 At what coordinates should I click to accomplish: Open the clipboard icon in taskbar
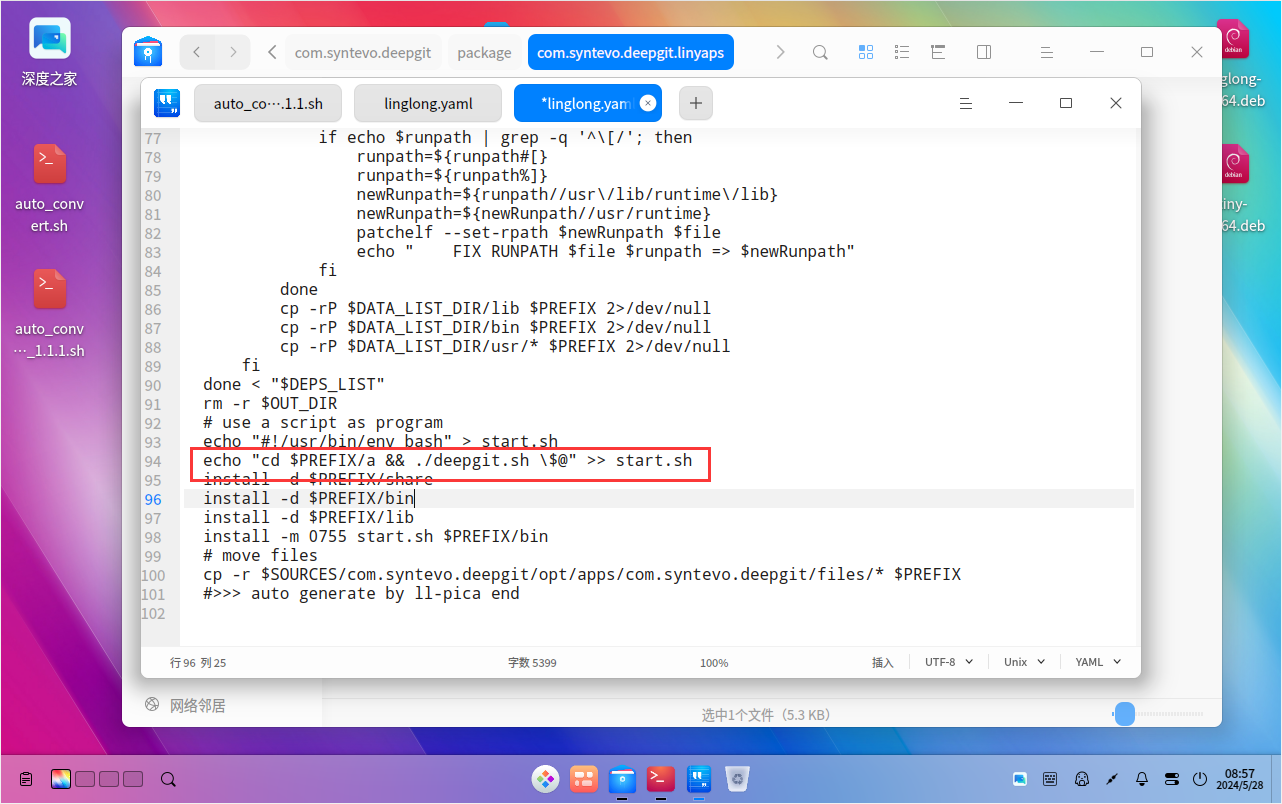point(26,779)
